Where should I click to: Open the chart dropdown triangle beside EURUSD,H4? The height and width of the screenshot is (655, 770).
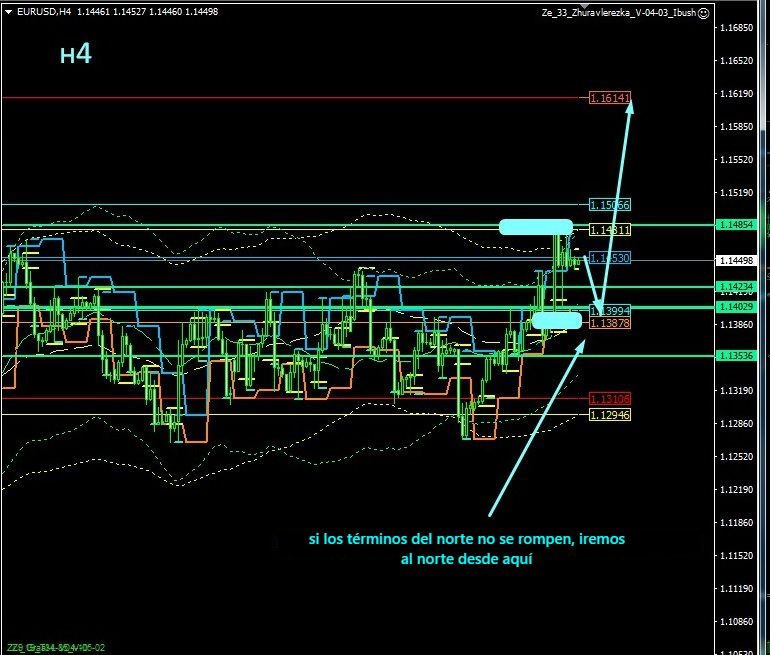coord(8,12)
